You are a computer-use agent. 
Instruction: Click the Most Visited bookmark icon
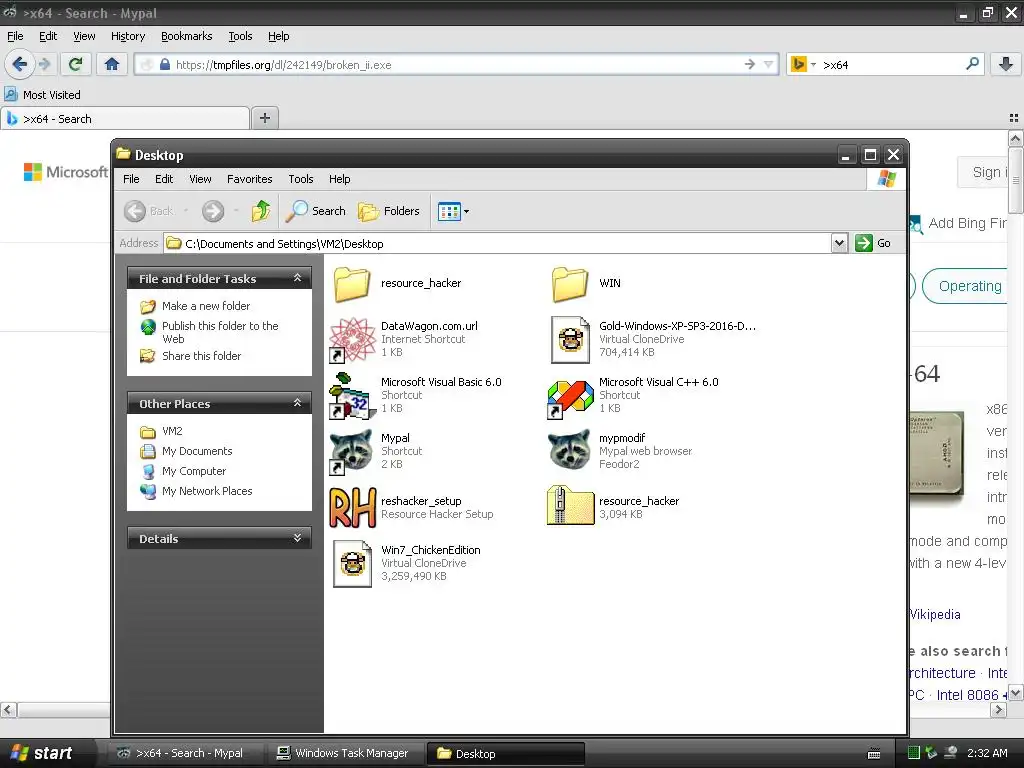coord(10,95)
